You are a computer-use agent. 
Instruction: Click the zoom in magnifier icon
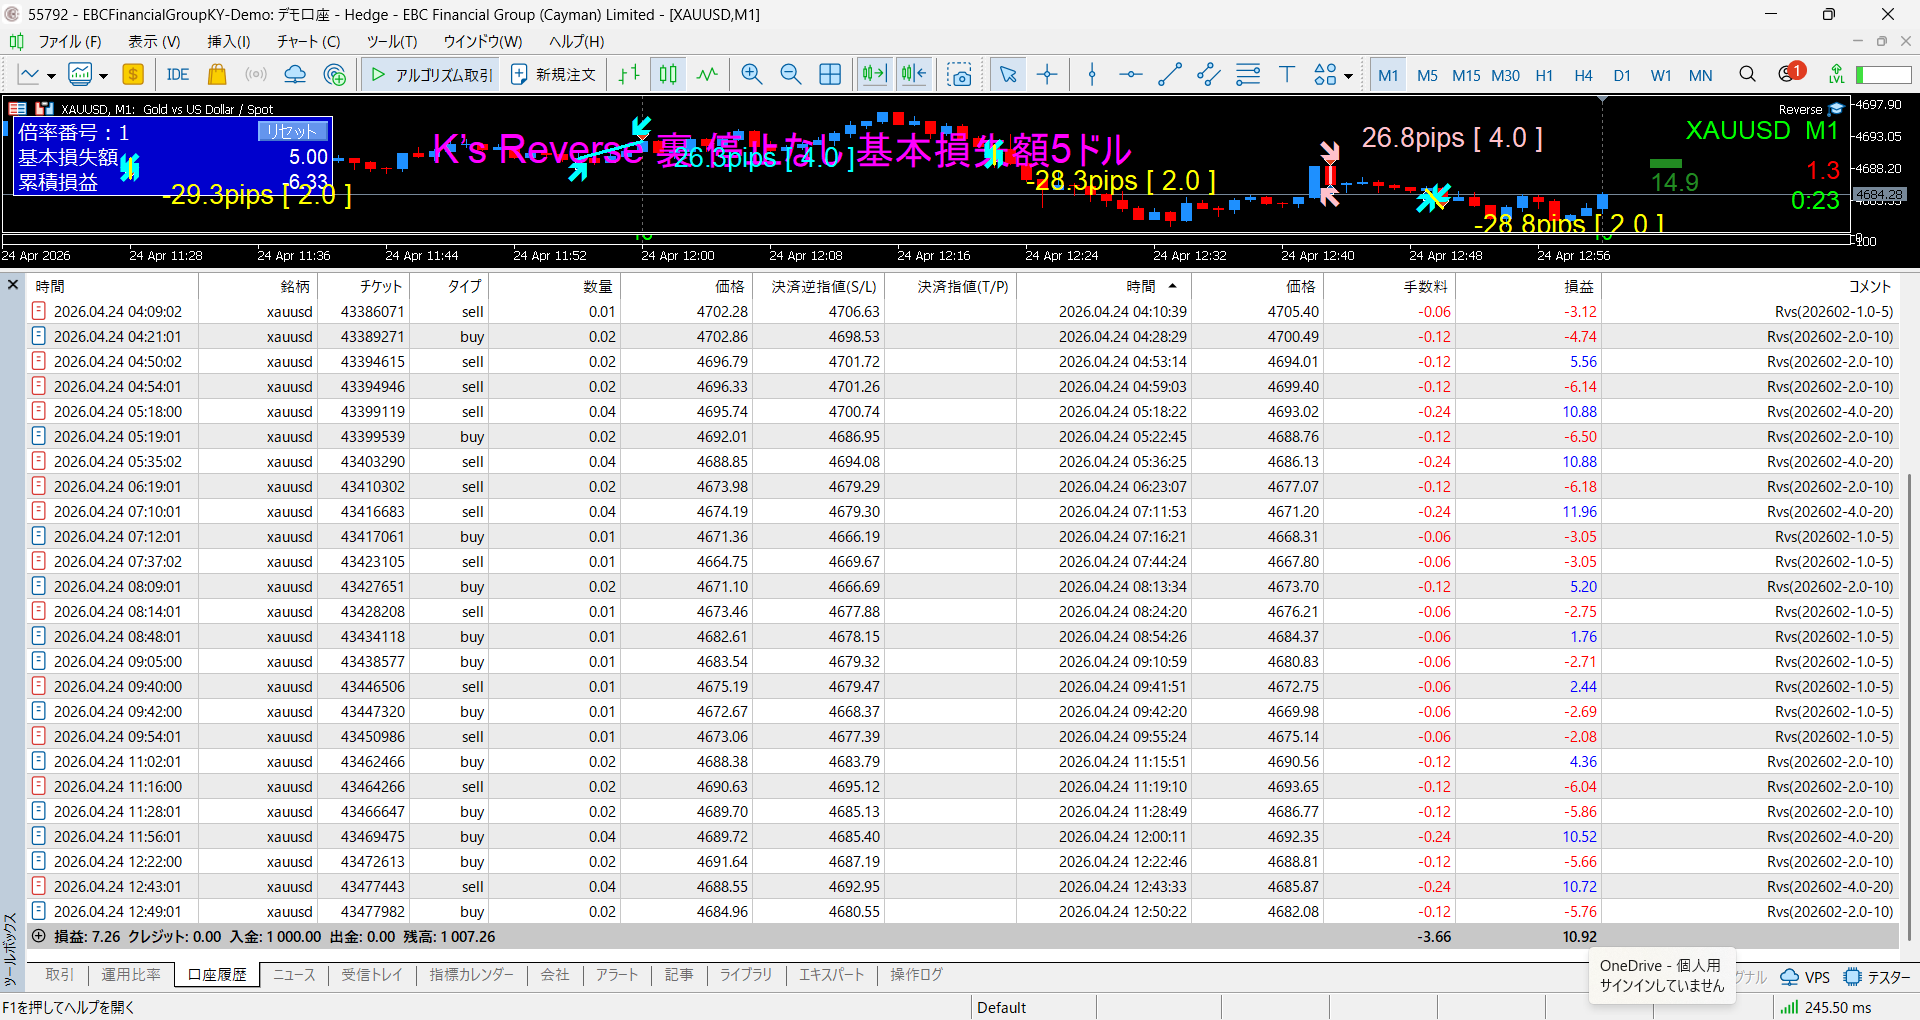pos(751,75)
